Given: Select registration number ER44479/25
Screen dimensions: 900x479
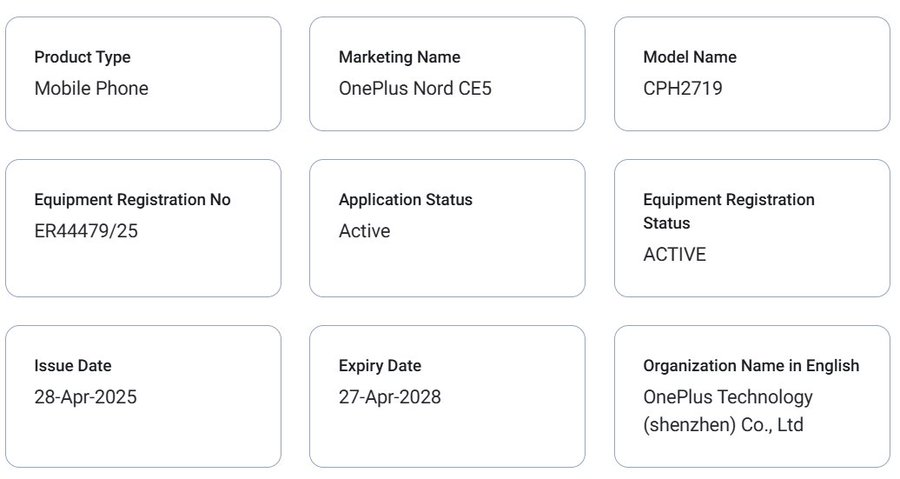Looking at the screenshot, I should tap(86, 231).
